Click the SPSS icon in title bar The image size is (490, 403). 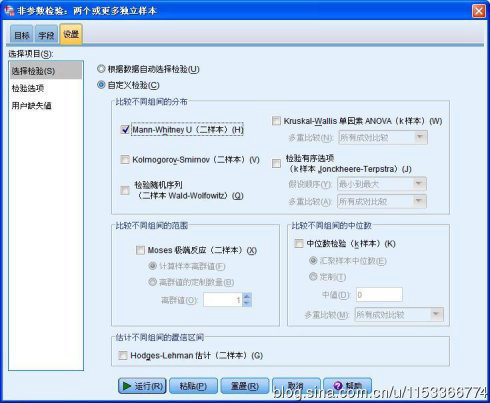click(9, 10)
